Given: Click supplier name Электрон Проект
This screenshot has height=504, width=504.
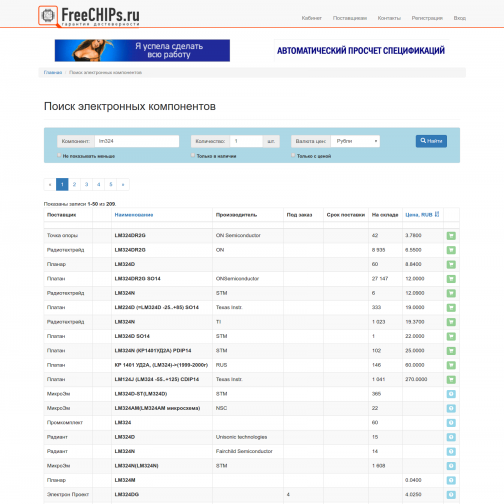Looking at the screenshot, I should point(68,494).
